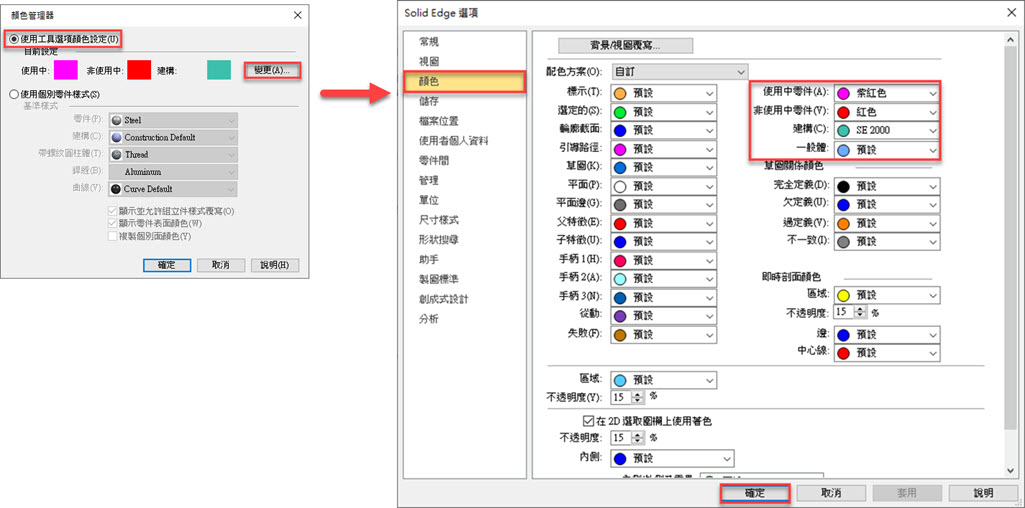This screenshot has width=1025, height=508.
Task: Open the 中心線 color dropdown
Action: 887,352
